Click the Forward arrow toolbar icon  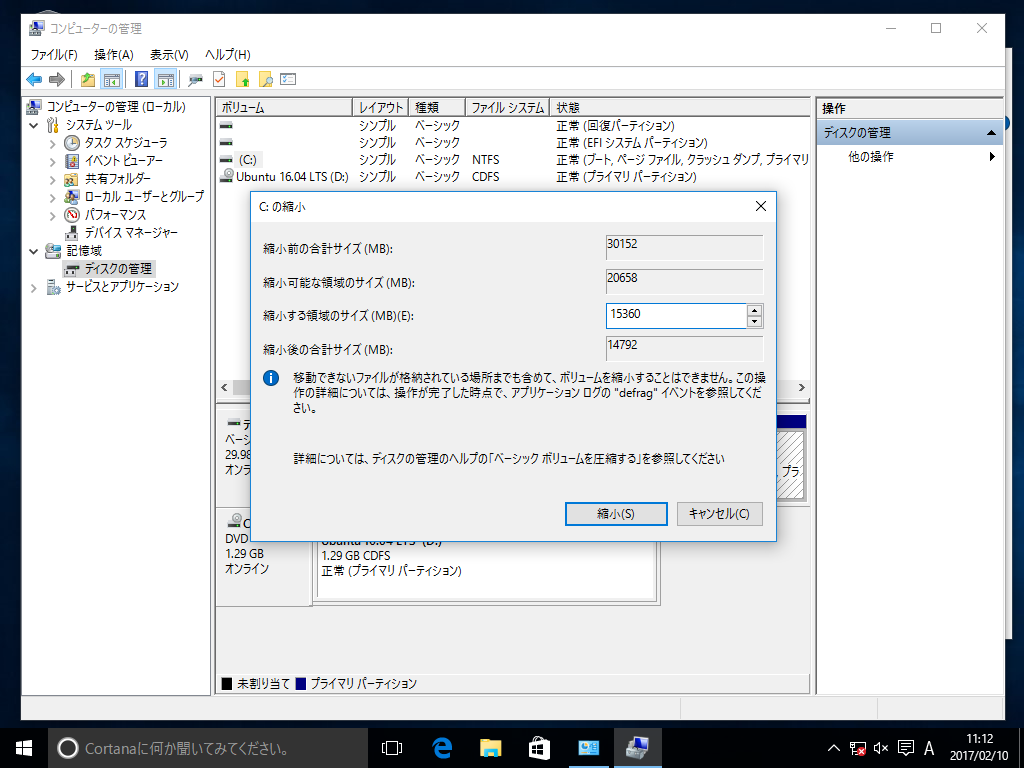coord(57,80)
